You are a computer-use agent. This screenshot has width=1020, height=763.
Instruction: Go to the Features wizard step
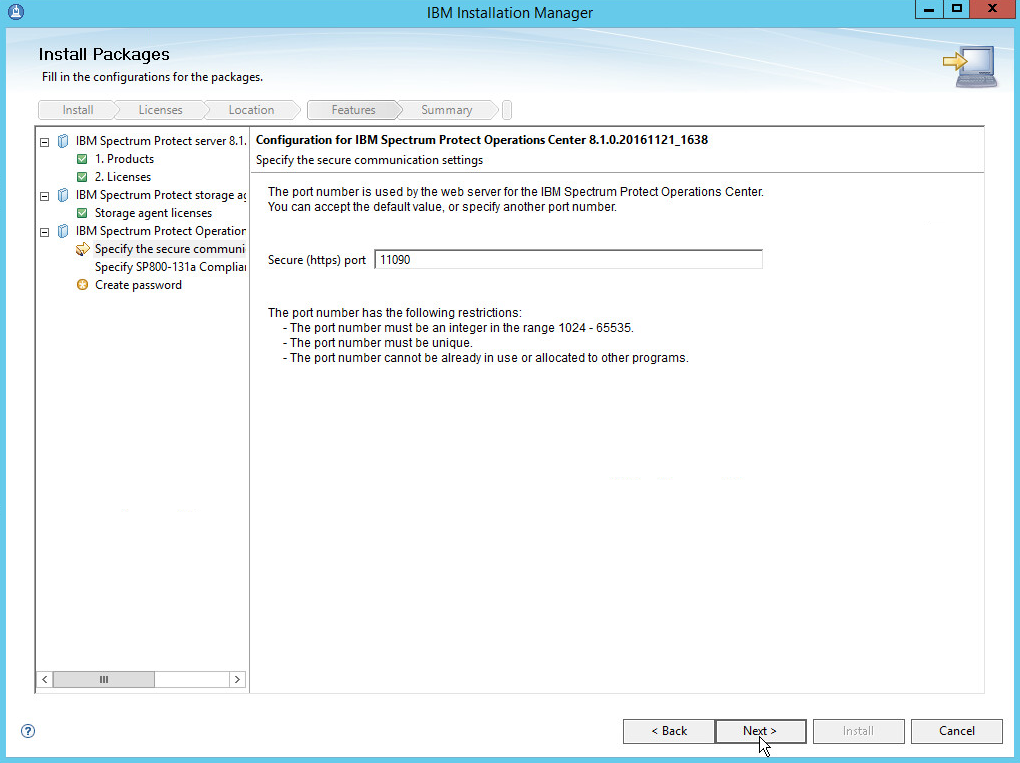pos(353,110)
